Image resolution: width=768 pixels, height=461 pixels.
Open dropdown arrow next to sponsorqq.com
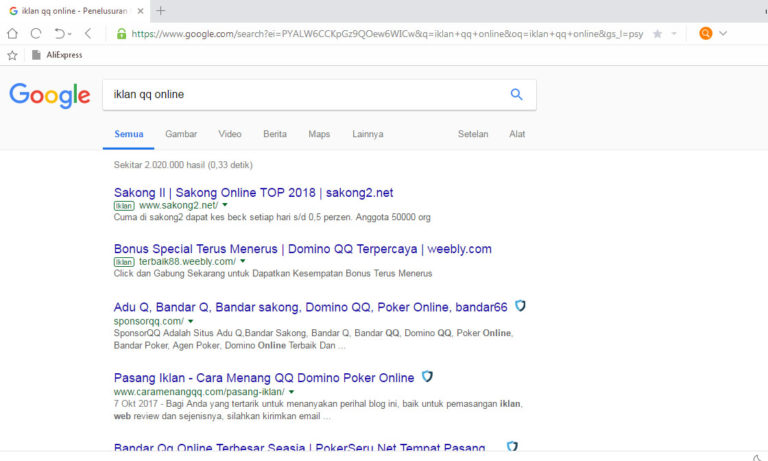[192, 321]
